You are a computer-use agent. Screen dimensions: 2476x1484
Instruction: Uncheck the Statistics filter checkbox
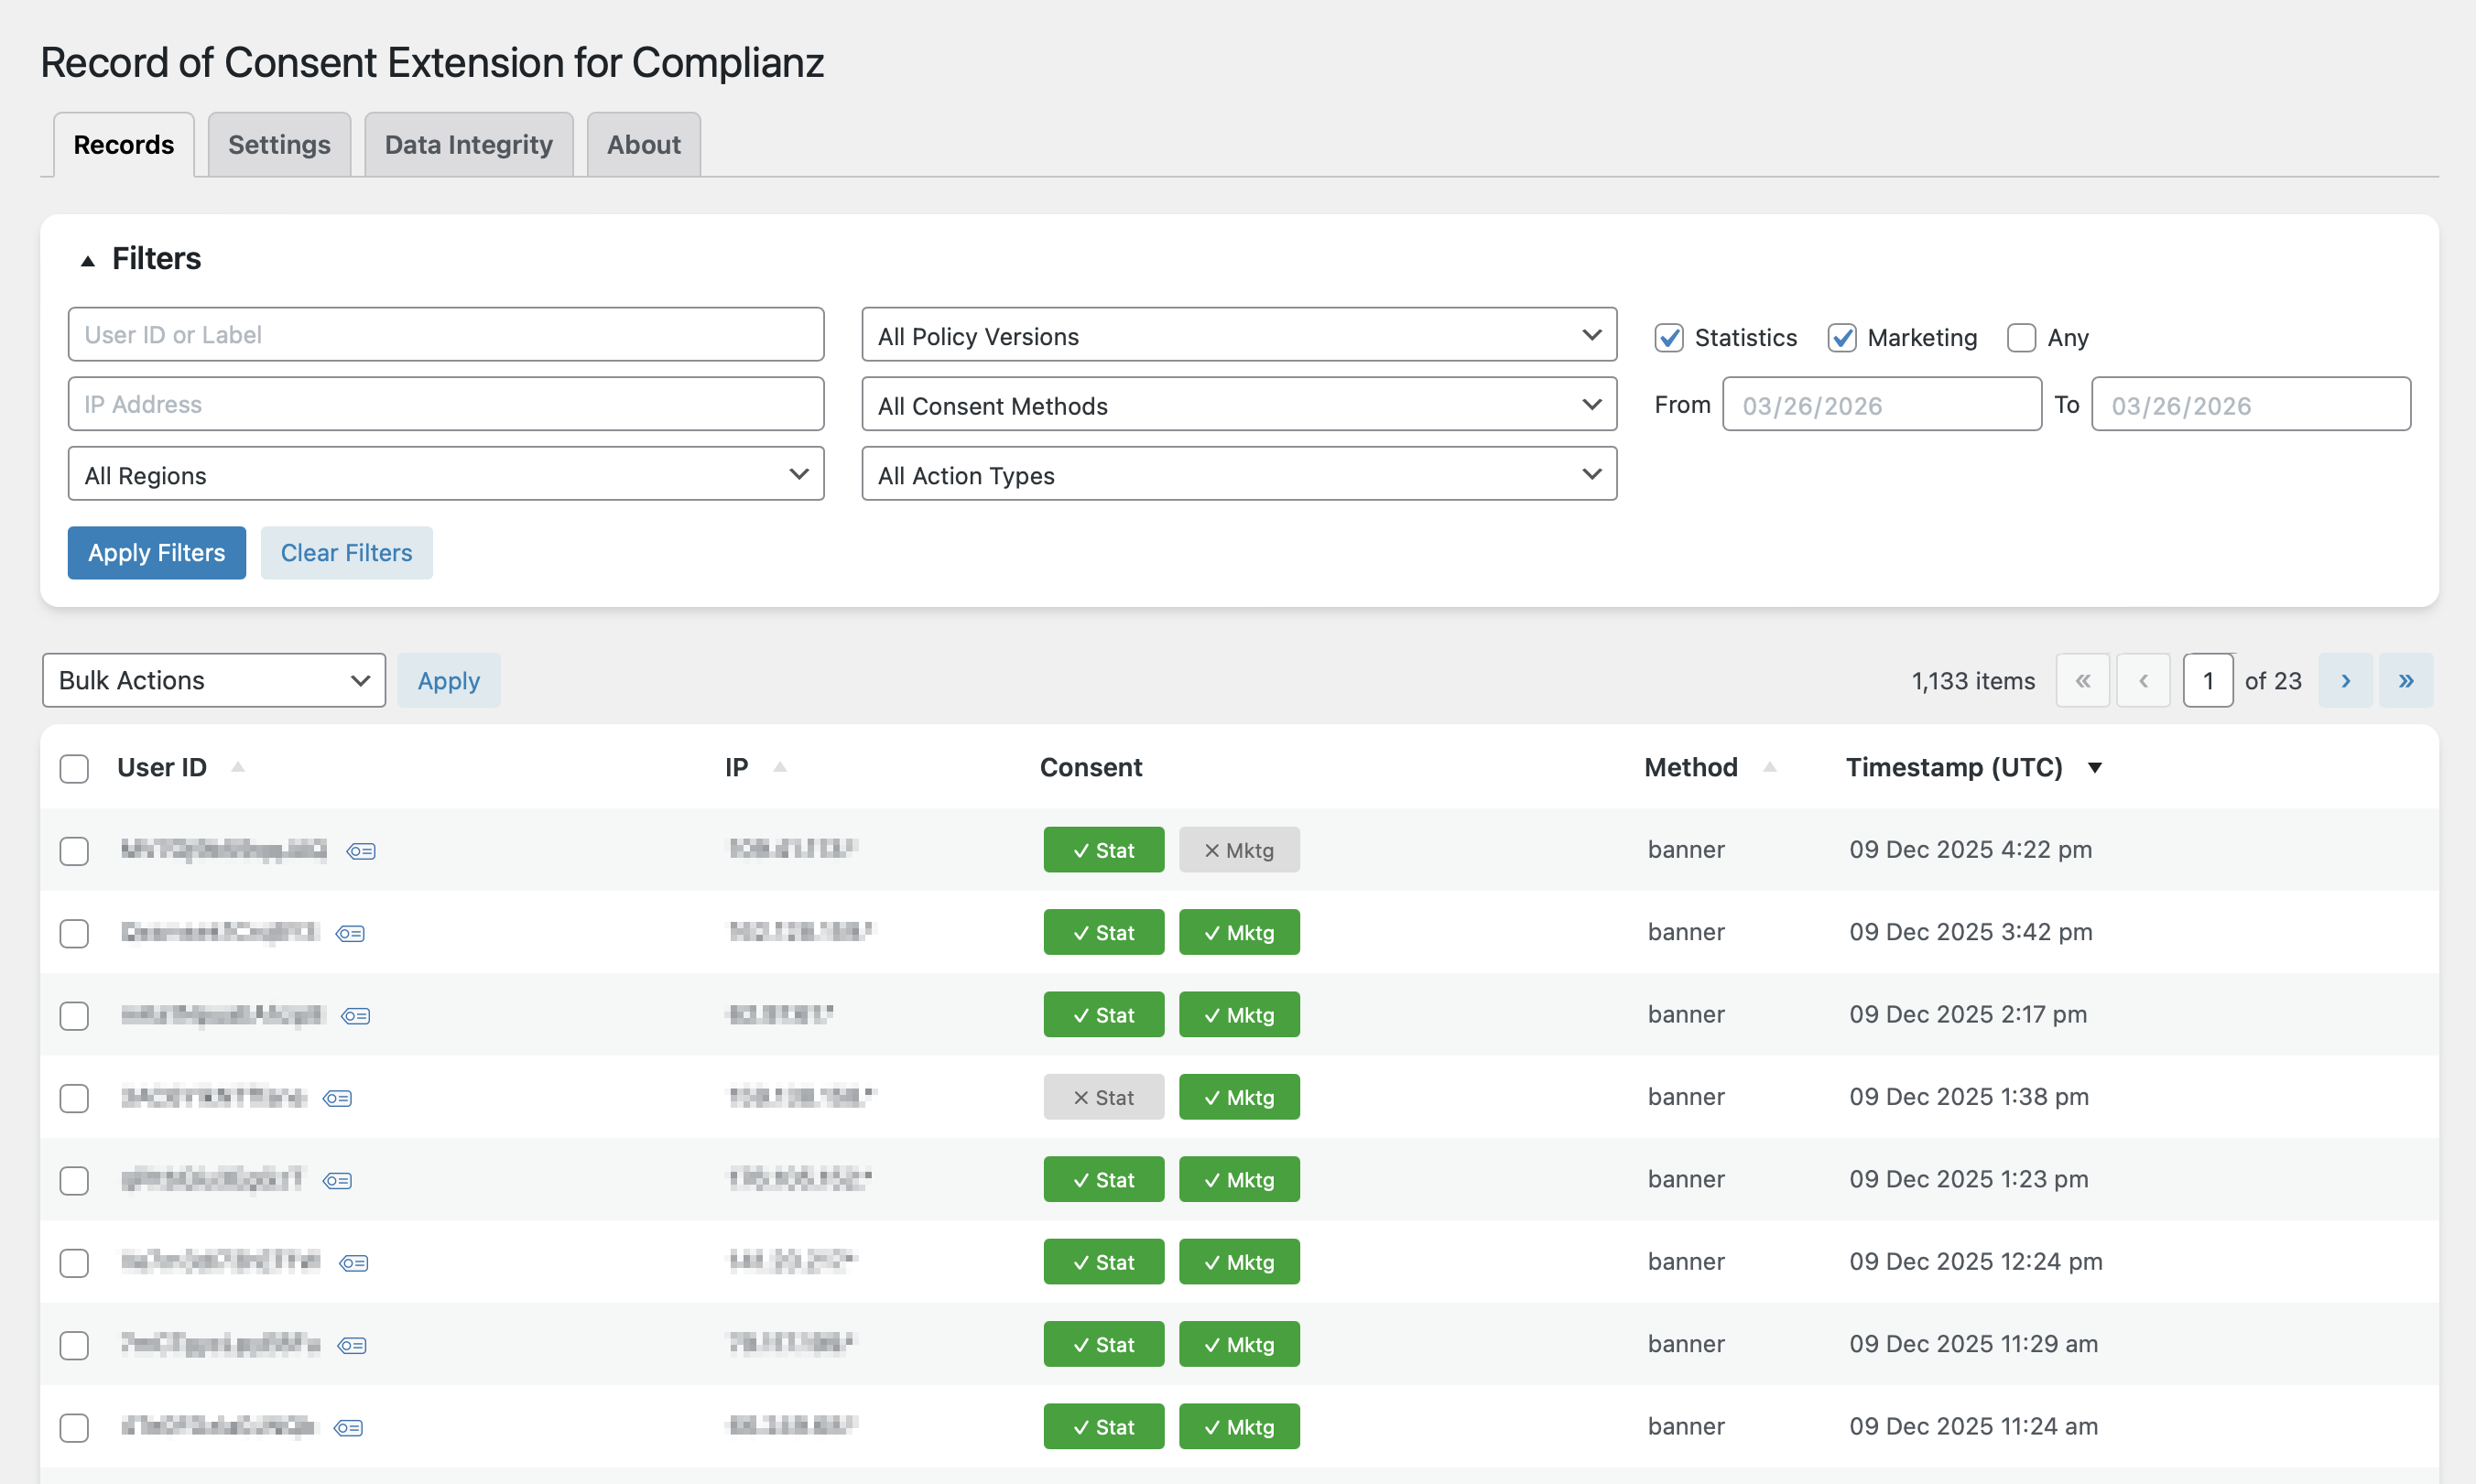point(1668,338)
